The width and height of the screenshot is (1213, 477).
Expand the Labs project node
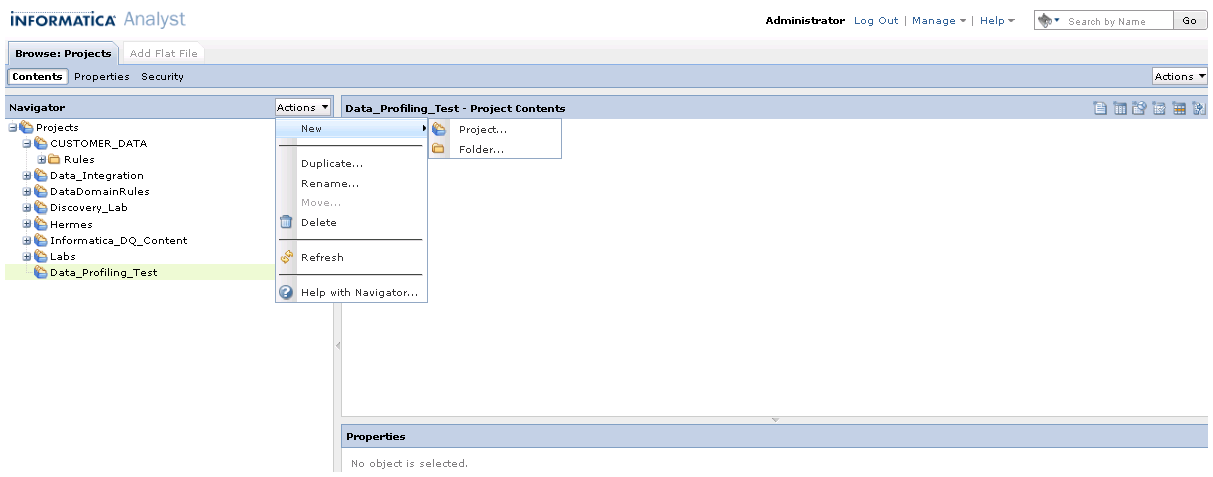click(x=27, y=257)
